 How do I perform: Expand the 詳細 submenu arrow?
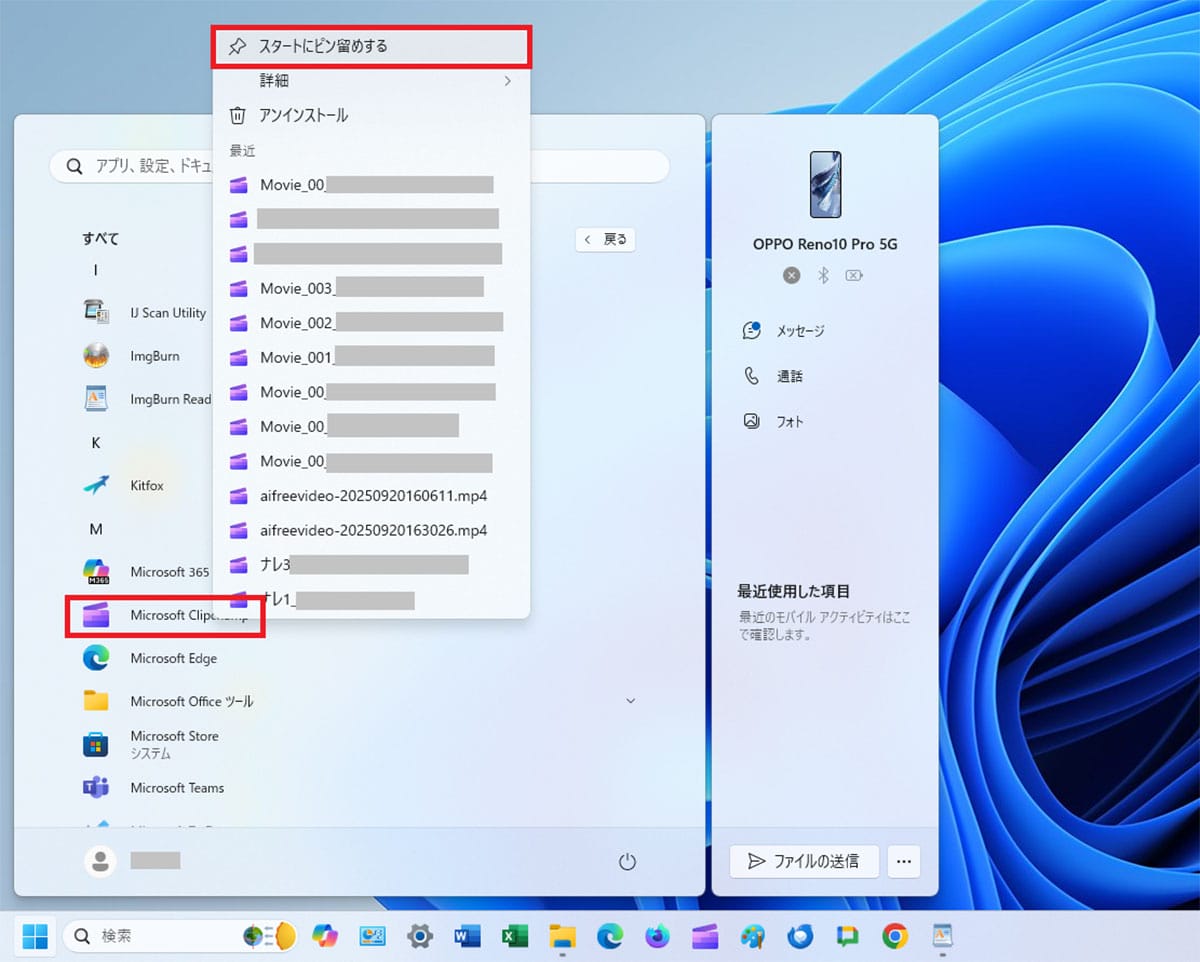(x=508, y=81)
